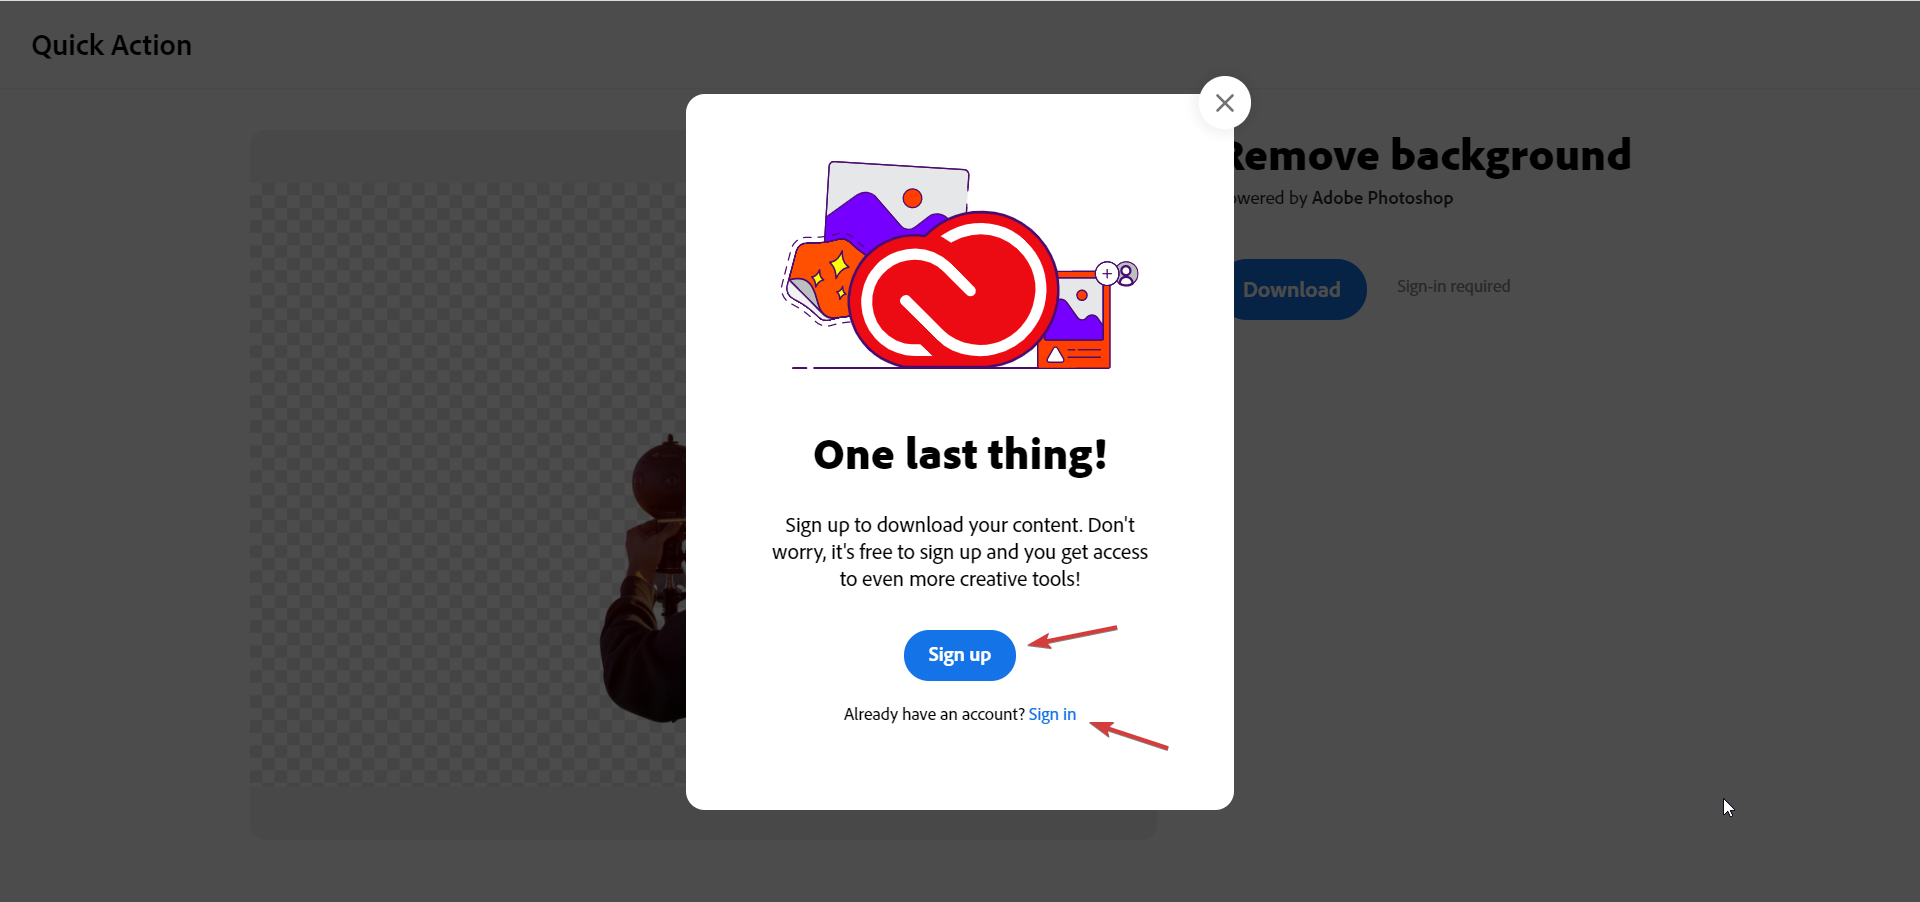Click the Quick Action page title
Image resolution: width=1920 pixels, height=902 pixels.
tap(112, 45)
